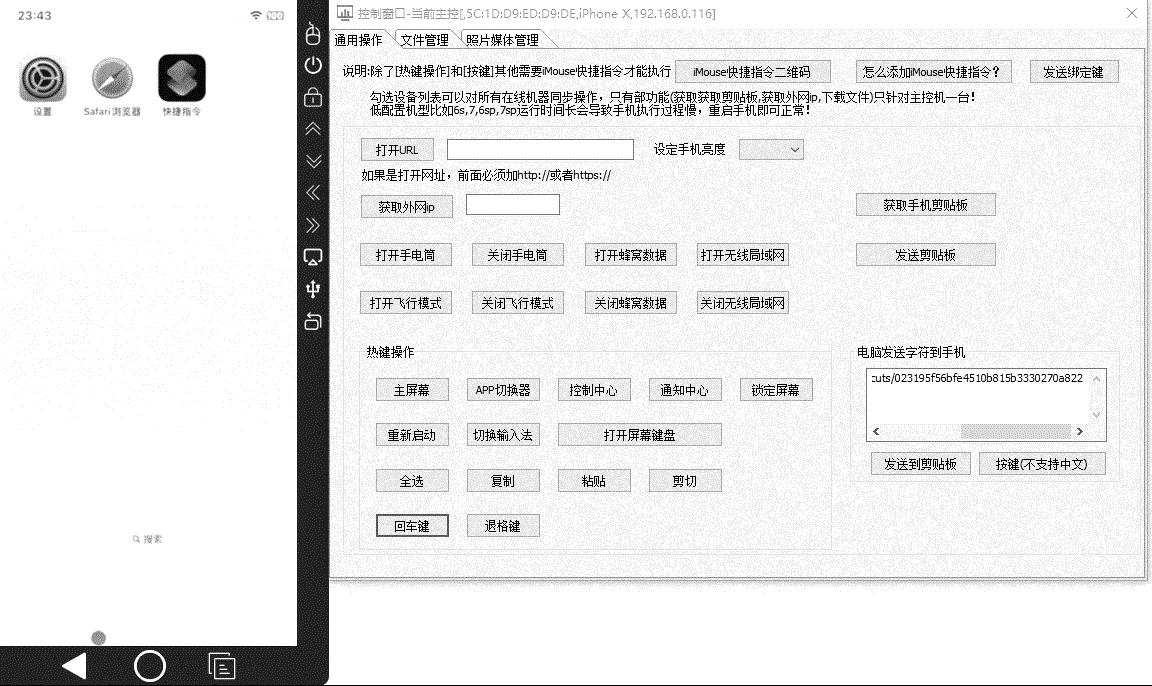Click the 获取手机剪贴板 button

click(926, 205)
